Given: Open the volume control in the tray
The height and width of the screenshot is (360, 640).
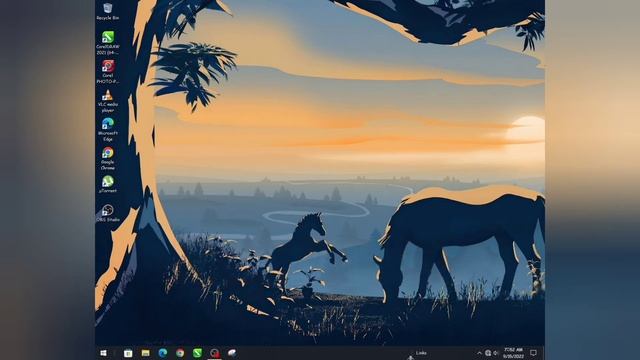Looking at the screenshot, I should coord(496,353).
